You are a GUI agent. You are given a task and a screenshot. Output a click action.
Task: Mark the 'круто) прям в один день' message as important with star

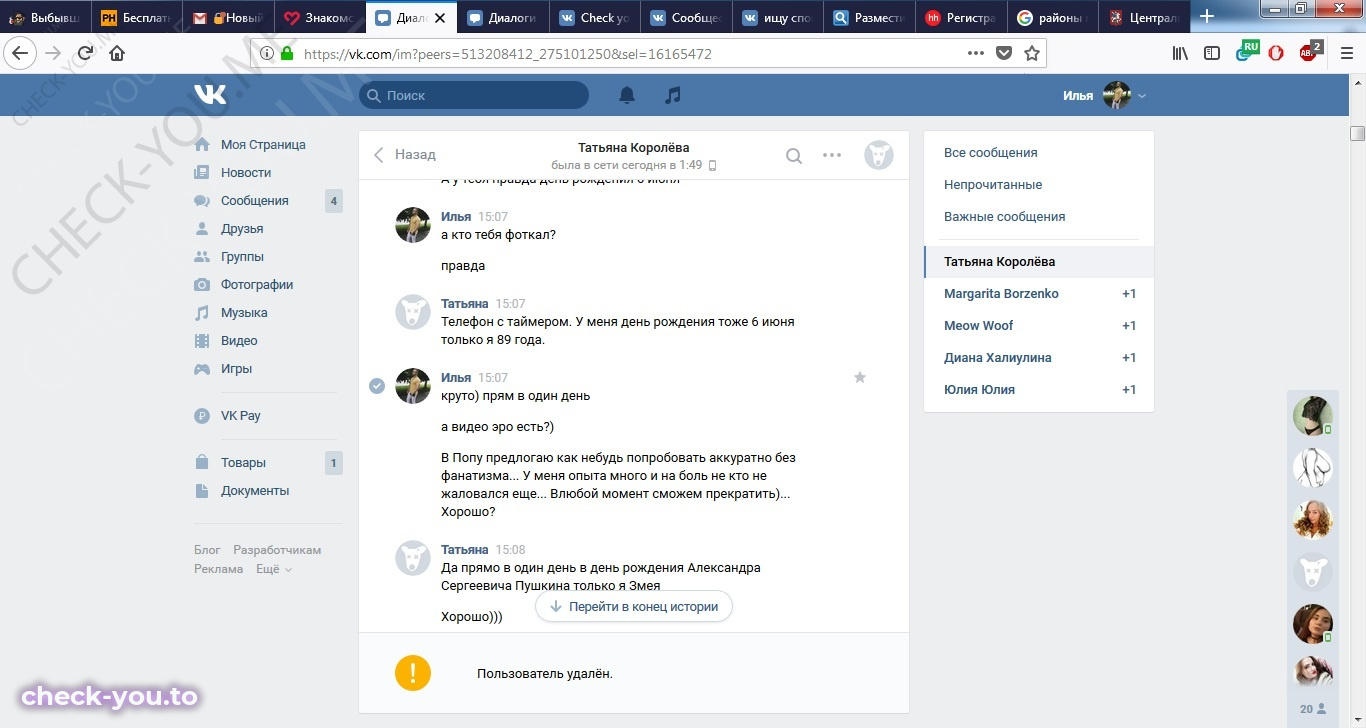point(859,377)
